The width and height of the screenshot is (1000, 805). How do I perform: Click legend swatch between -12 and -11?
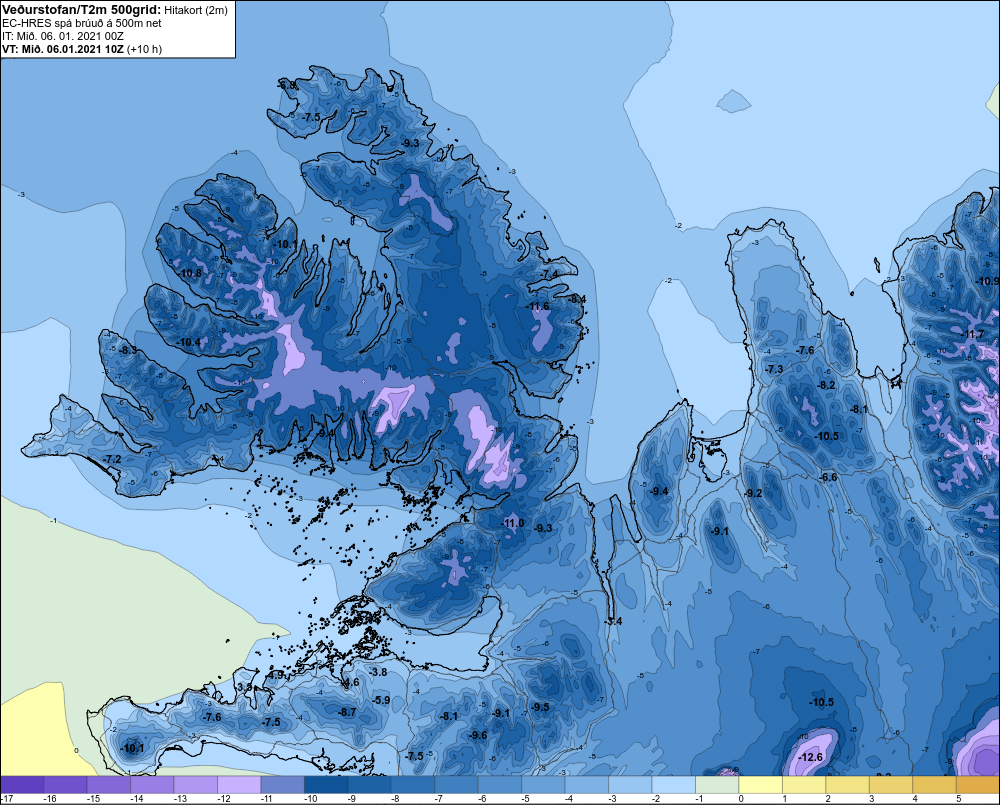point(239,785)
